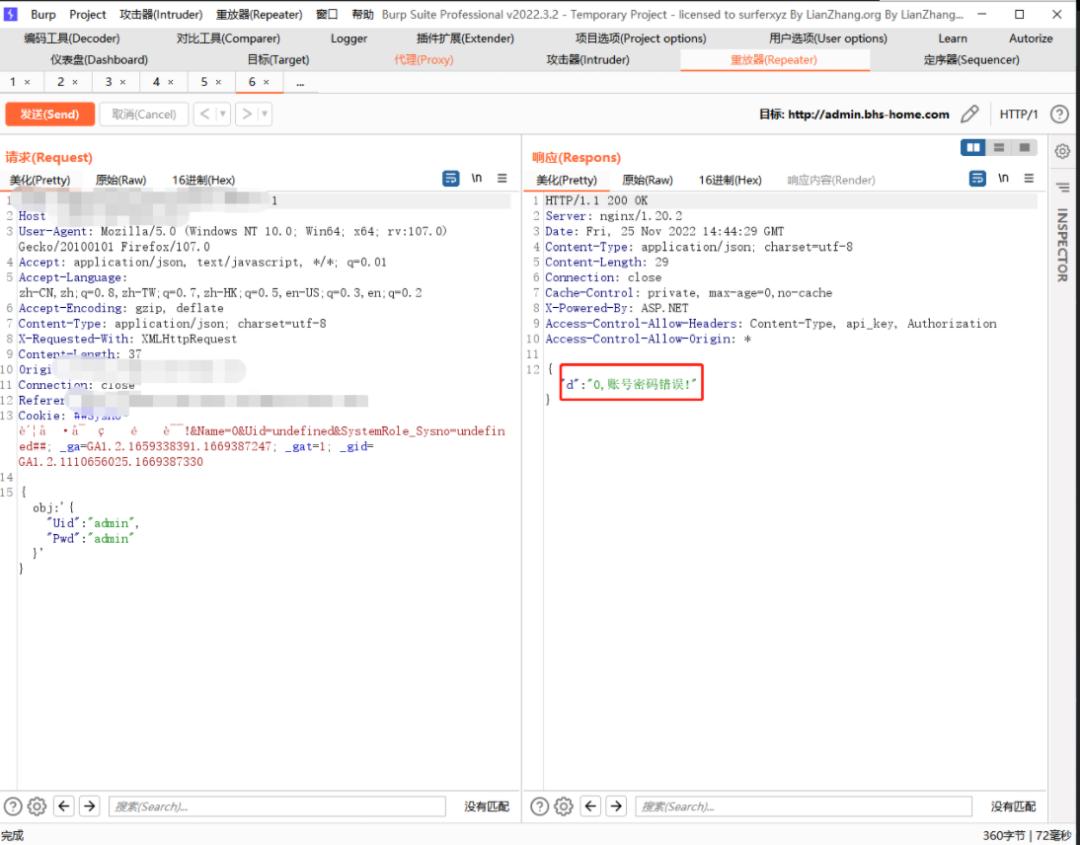Switch to 编码工具(Decoder) tab
This screenshot has width=1080, height=845.
72,39
